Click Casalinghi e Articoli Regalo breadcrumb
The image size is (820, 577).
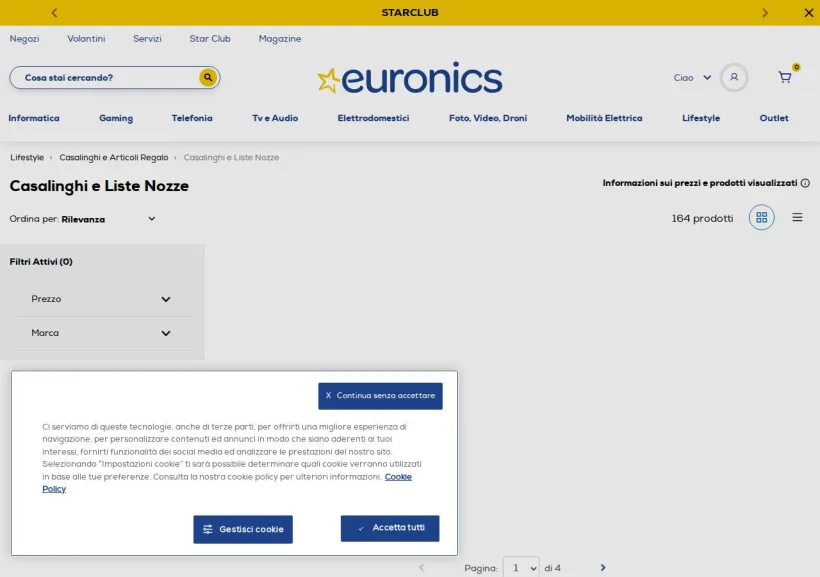[x=113, y=157]
